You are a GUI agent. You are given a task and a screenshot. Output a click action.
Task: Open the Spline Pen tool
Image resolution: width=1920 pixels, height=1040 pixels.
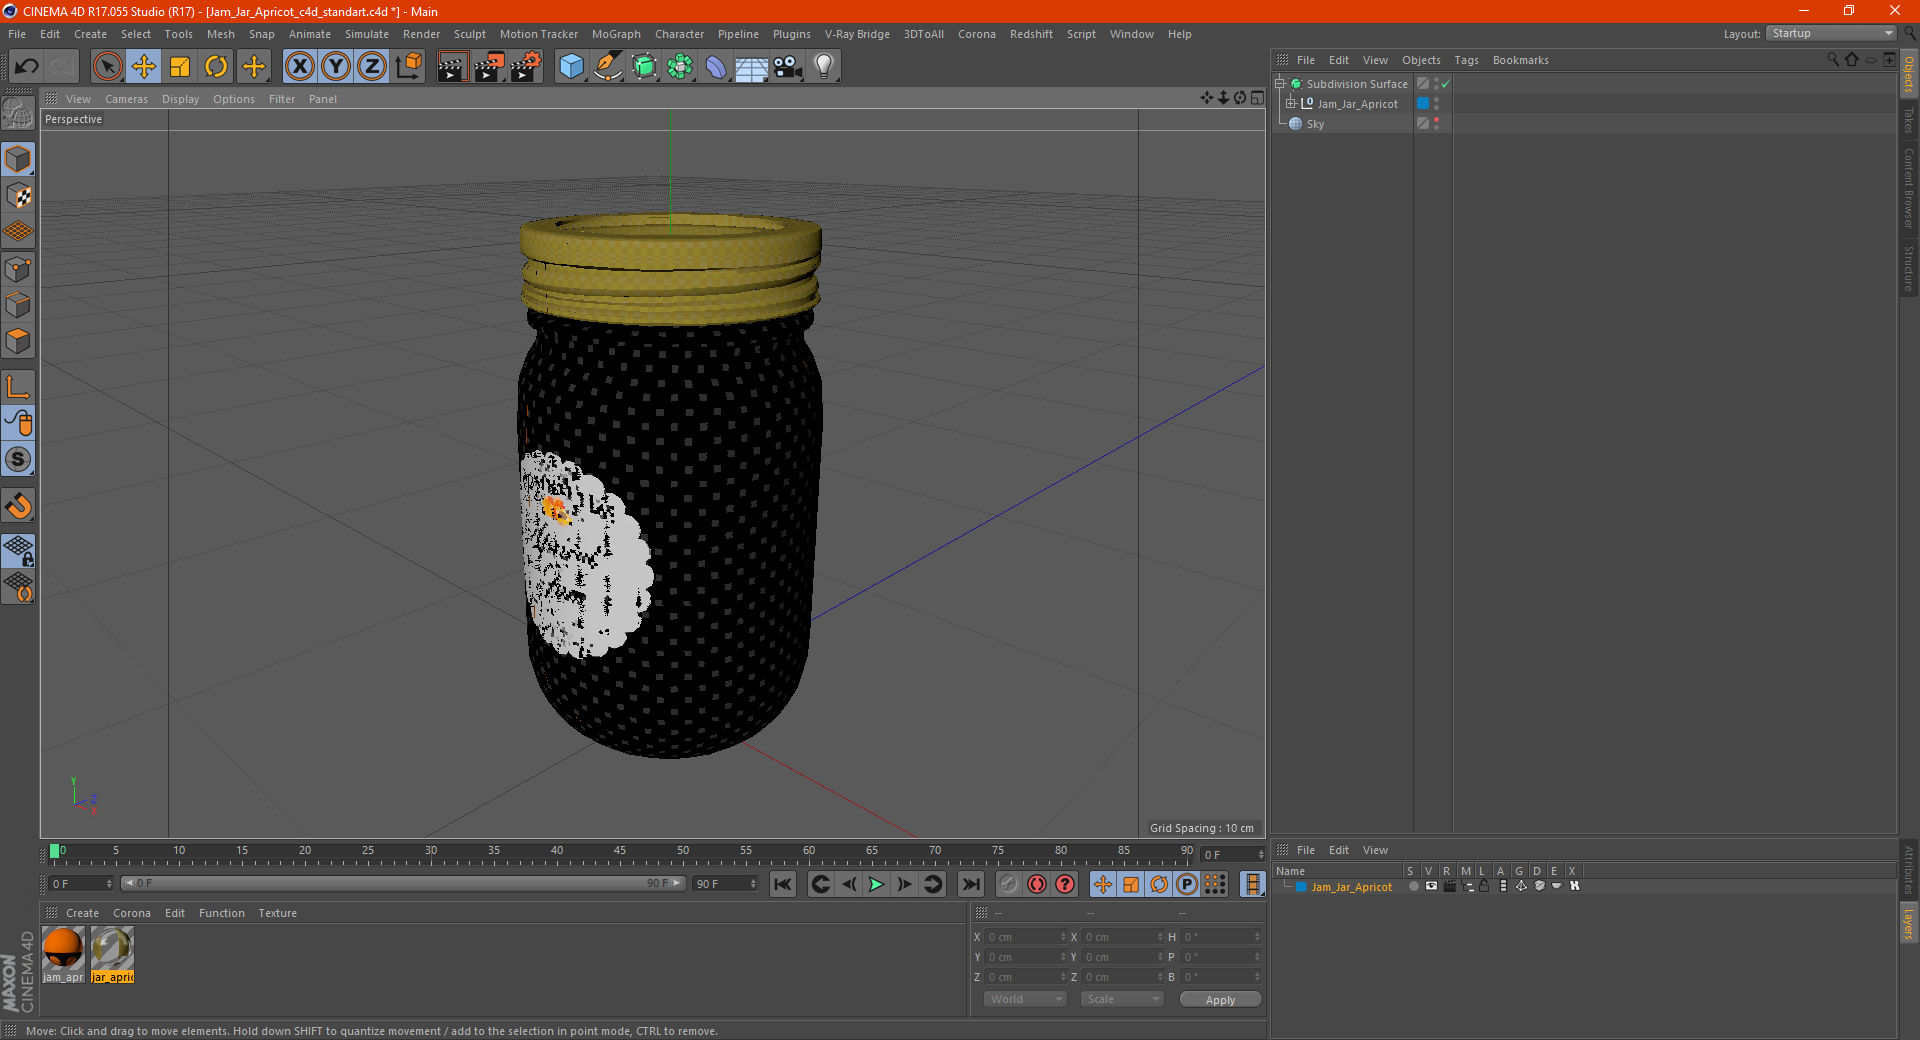tap(608, 67)
